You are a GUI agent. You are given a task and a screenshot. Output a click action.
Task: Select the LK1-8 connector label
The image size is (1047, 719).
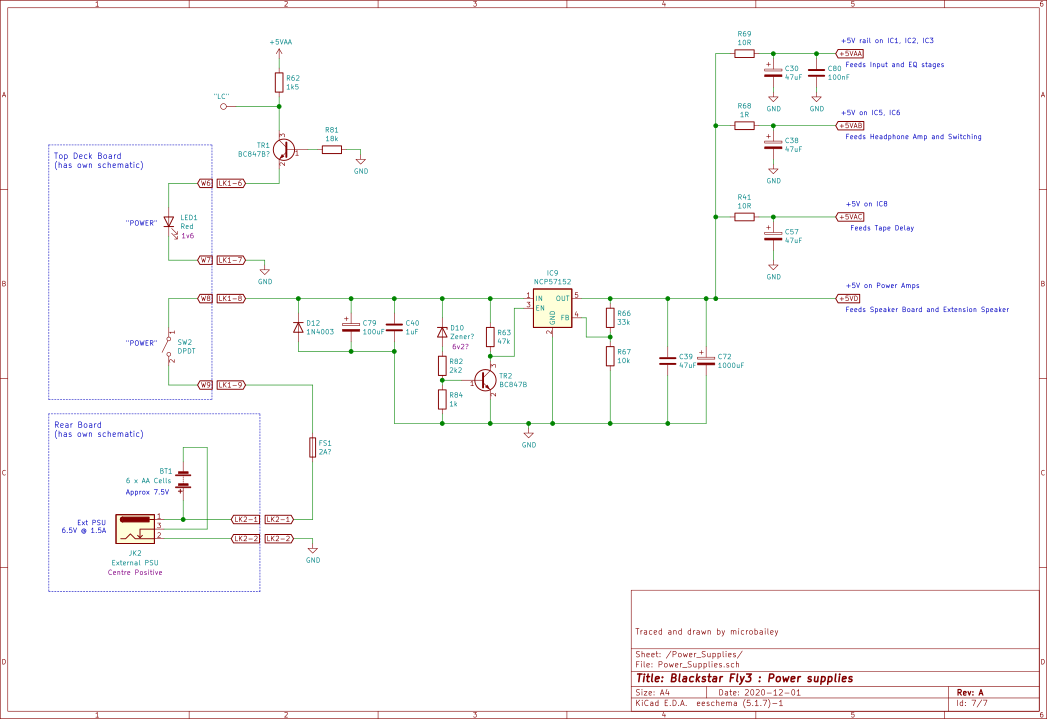click(231, 298)
